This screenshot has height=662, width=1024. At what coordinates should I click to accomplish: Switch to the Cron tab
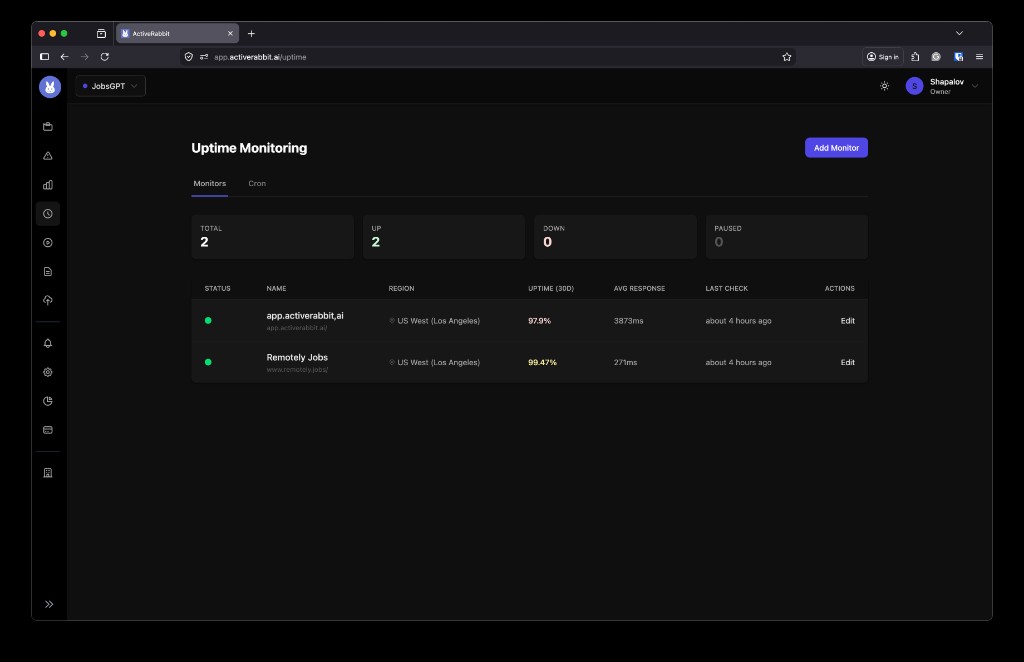tap(257, 183)
